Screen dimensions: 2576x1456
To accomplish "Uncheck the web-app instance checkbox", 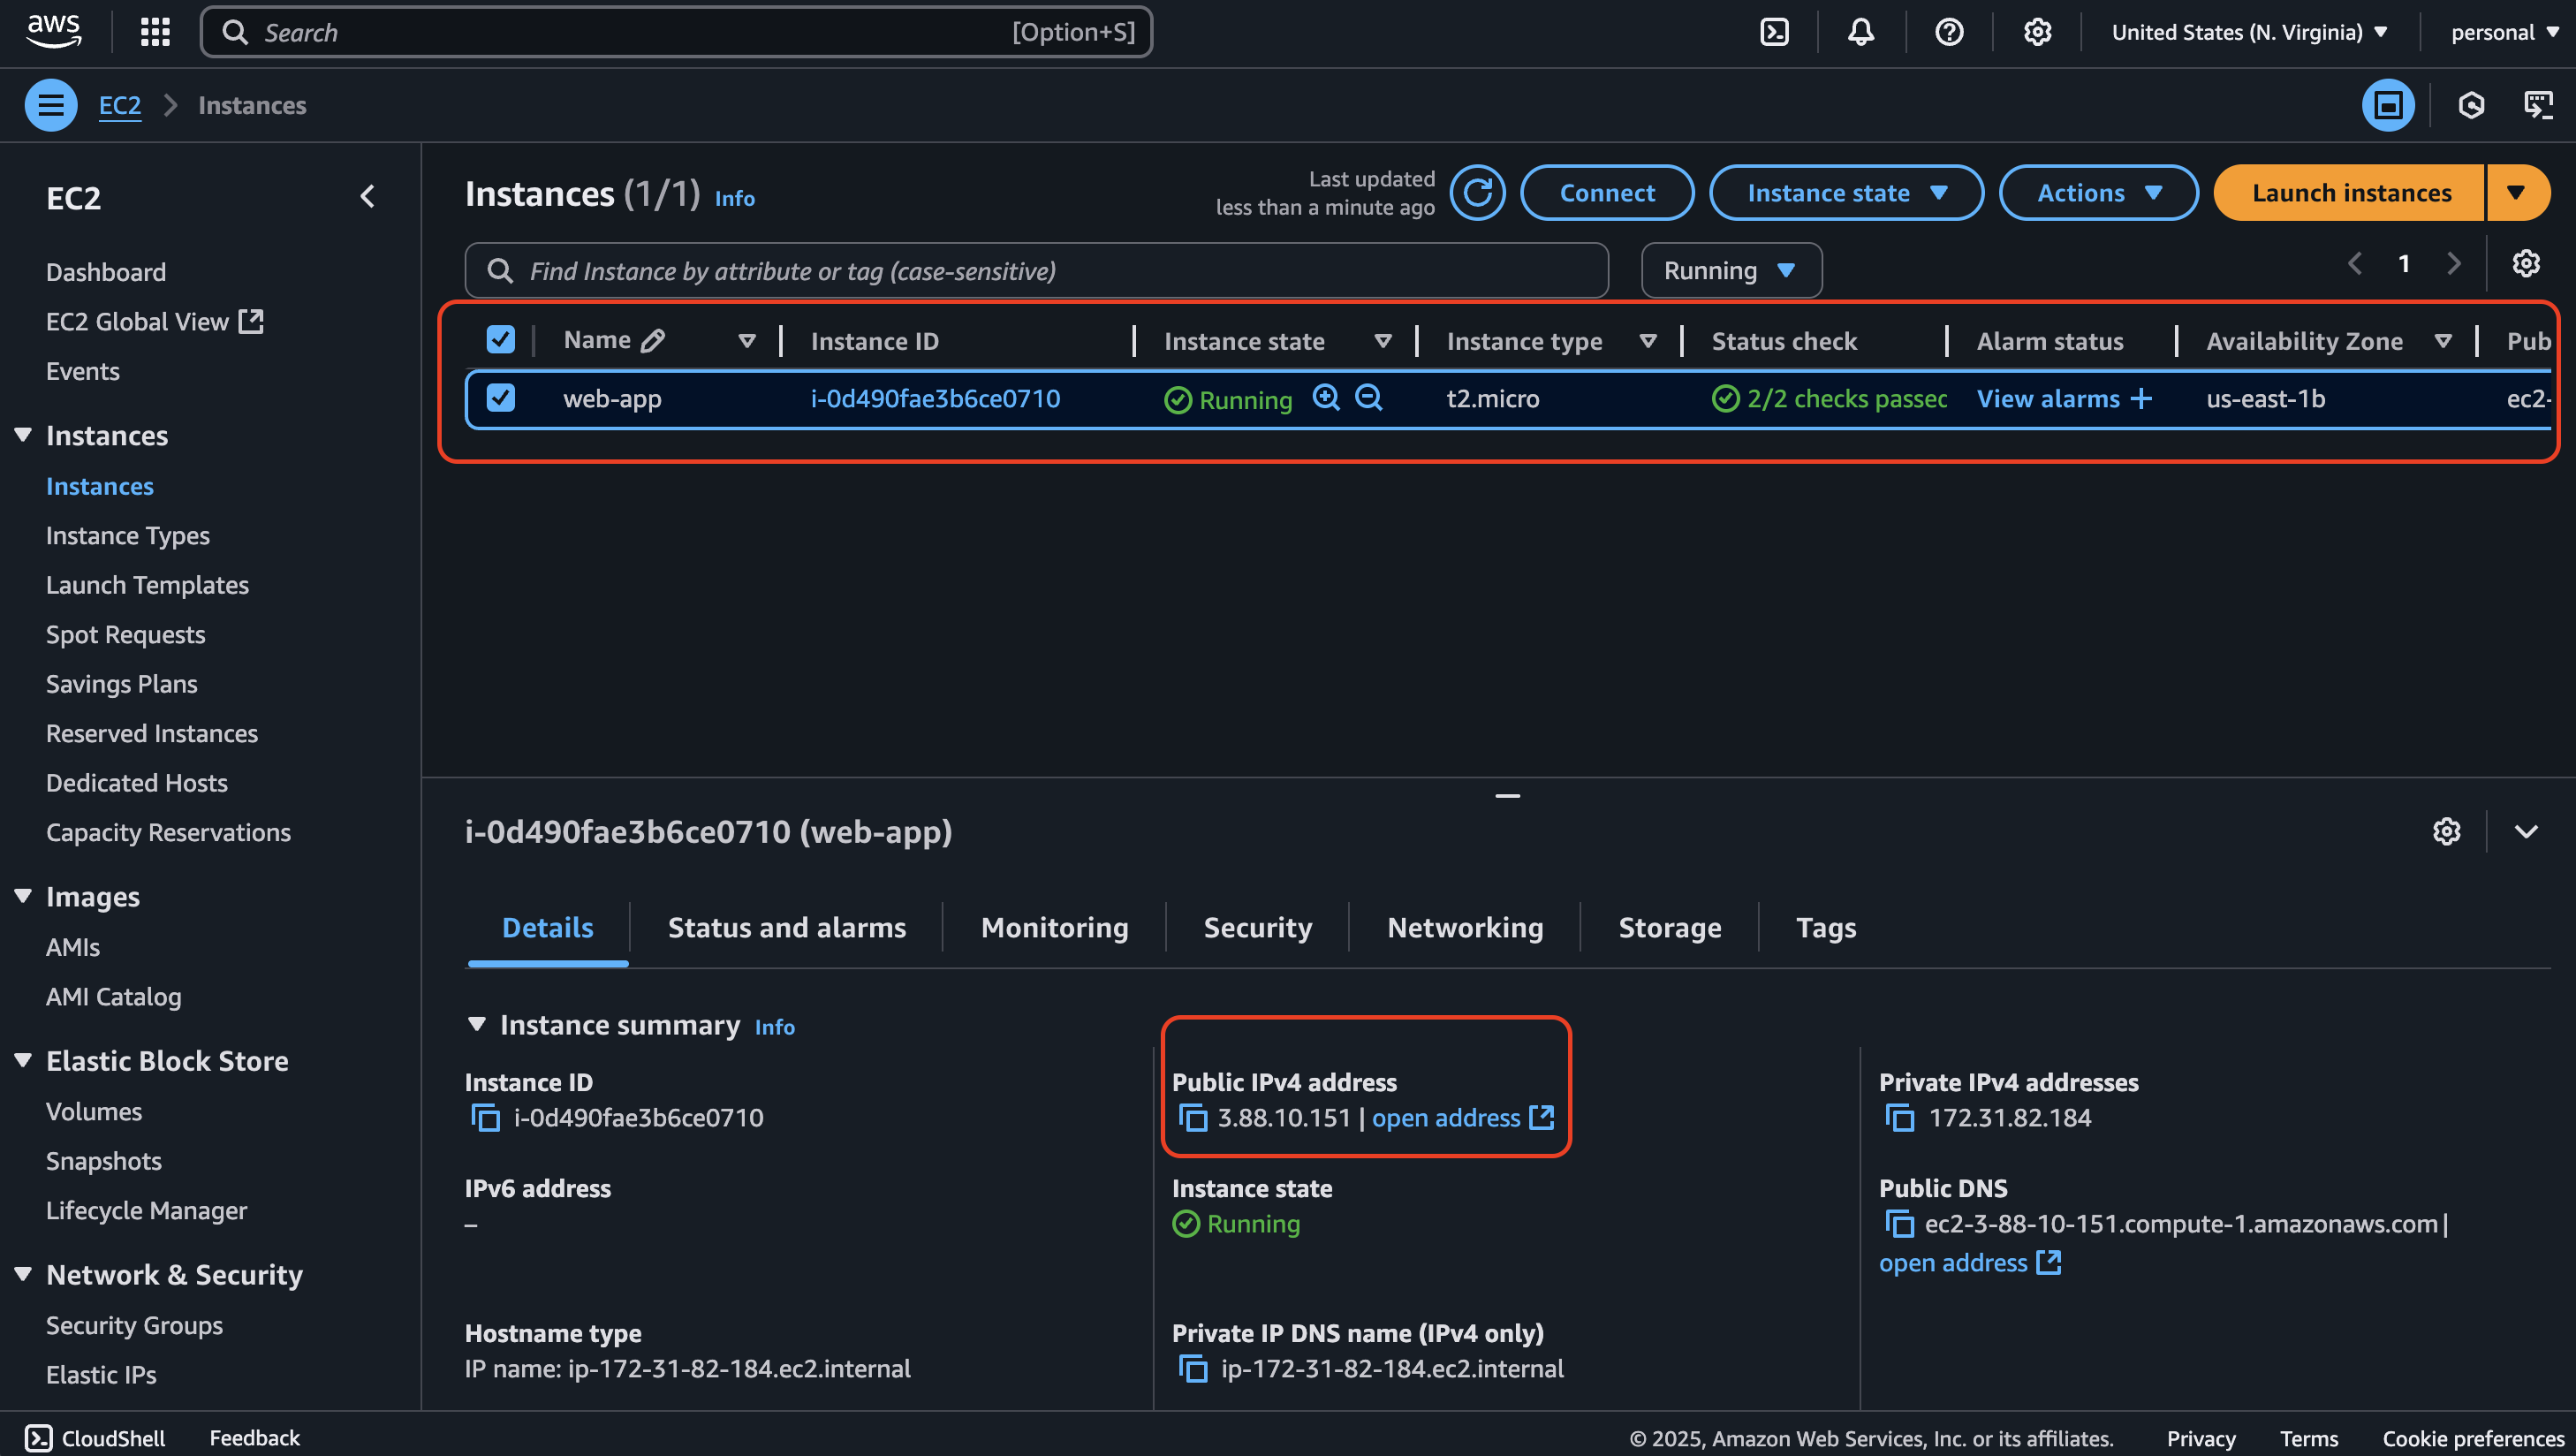I will [x=500, y=398].
